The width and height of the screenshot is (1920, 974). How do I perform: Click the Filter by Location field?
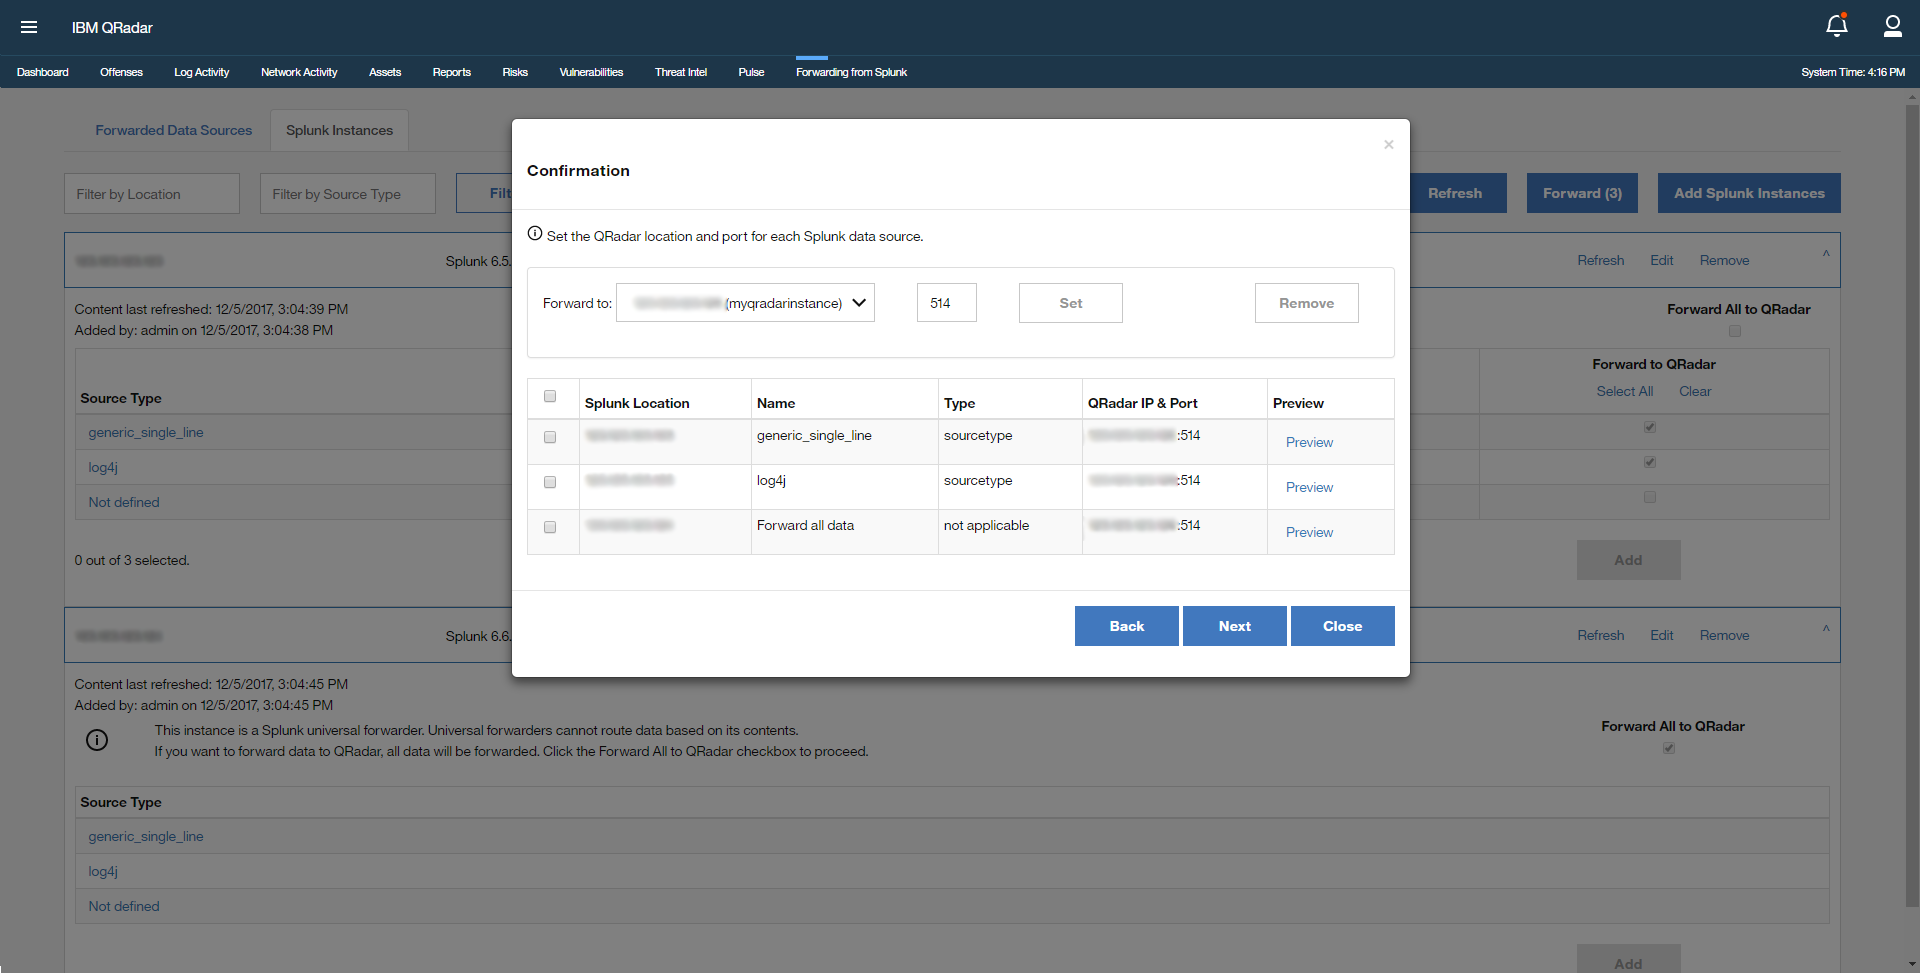point(152,194)
